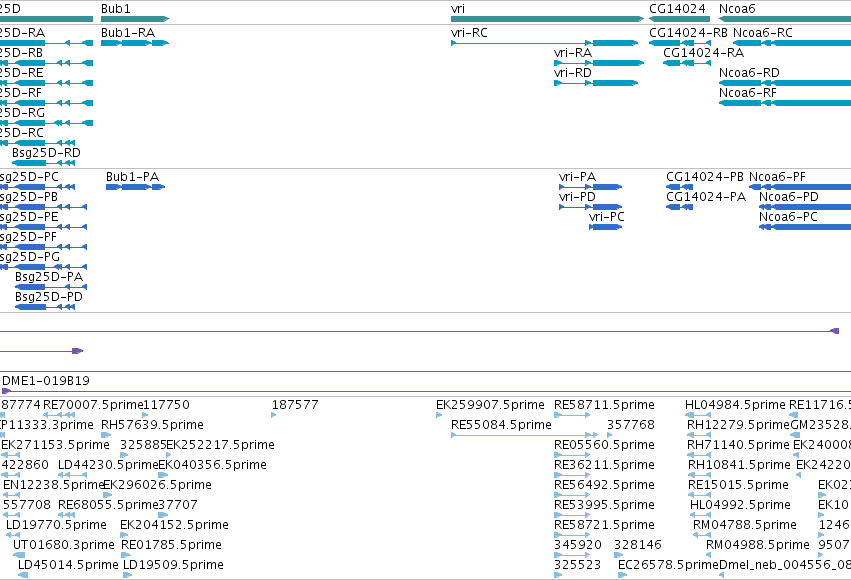Select the Ncoa6-RF transcript
Viewport: 851px width, 580px height.
pos(785,103)
